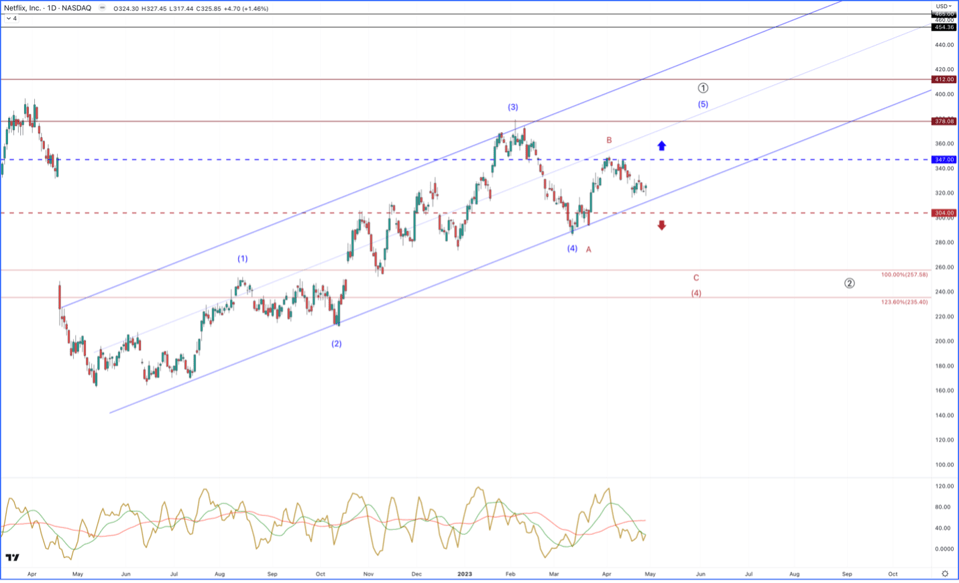This screenshot has height=583, width=959.
Task: Select the red (4) wave label near C
Action: (x=696, y=293)
